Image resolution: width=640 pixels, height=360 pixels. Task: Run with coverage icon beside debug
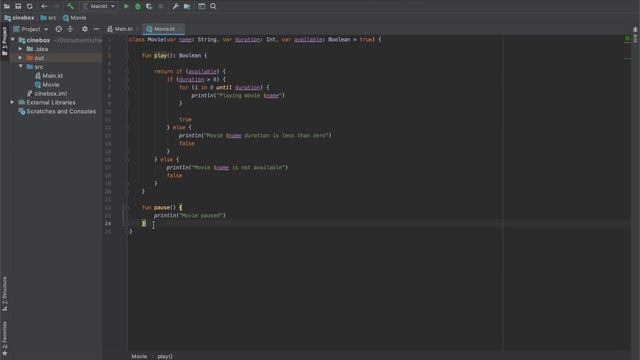click(x=149, y=6)
